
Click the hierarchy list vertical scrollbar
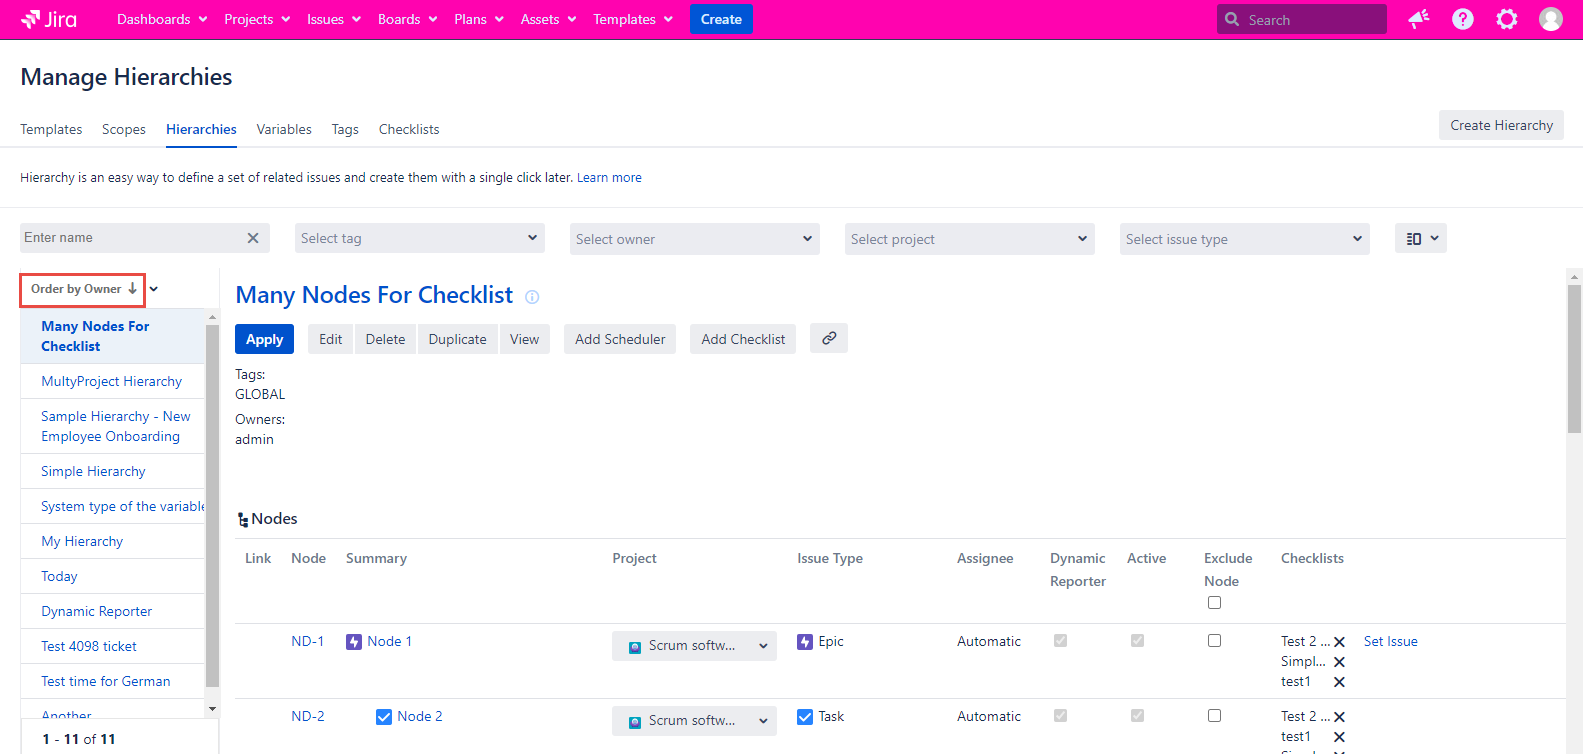tap(212, 500)
